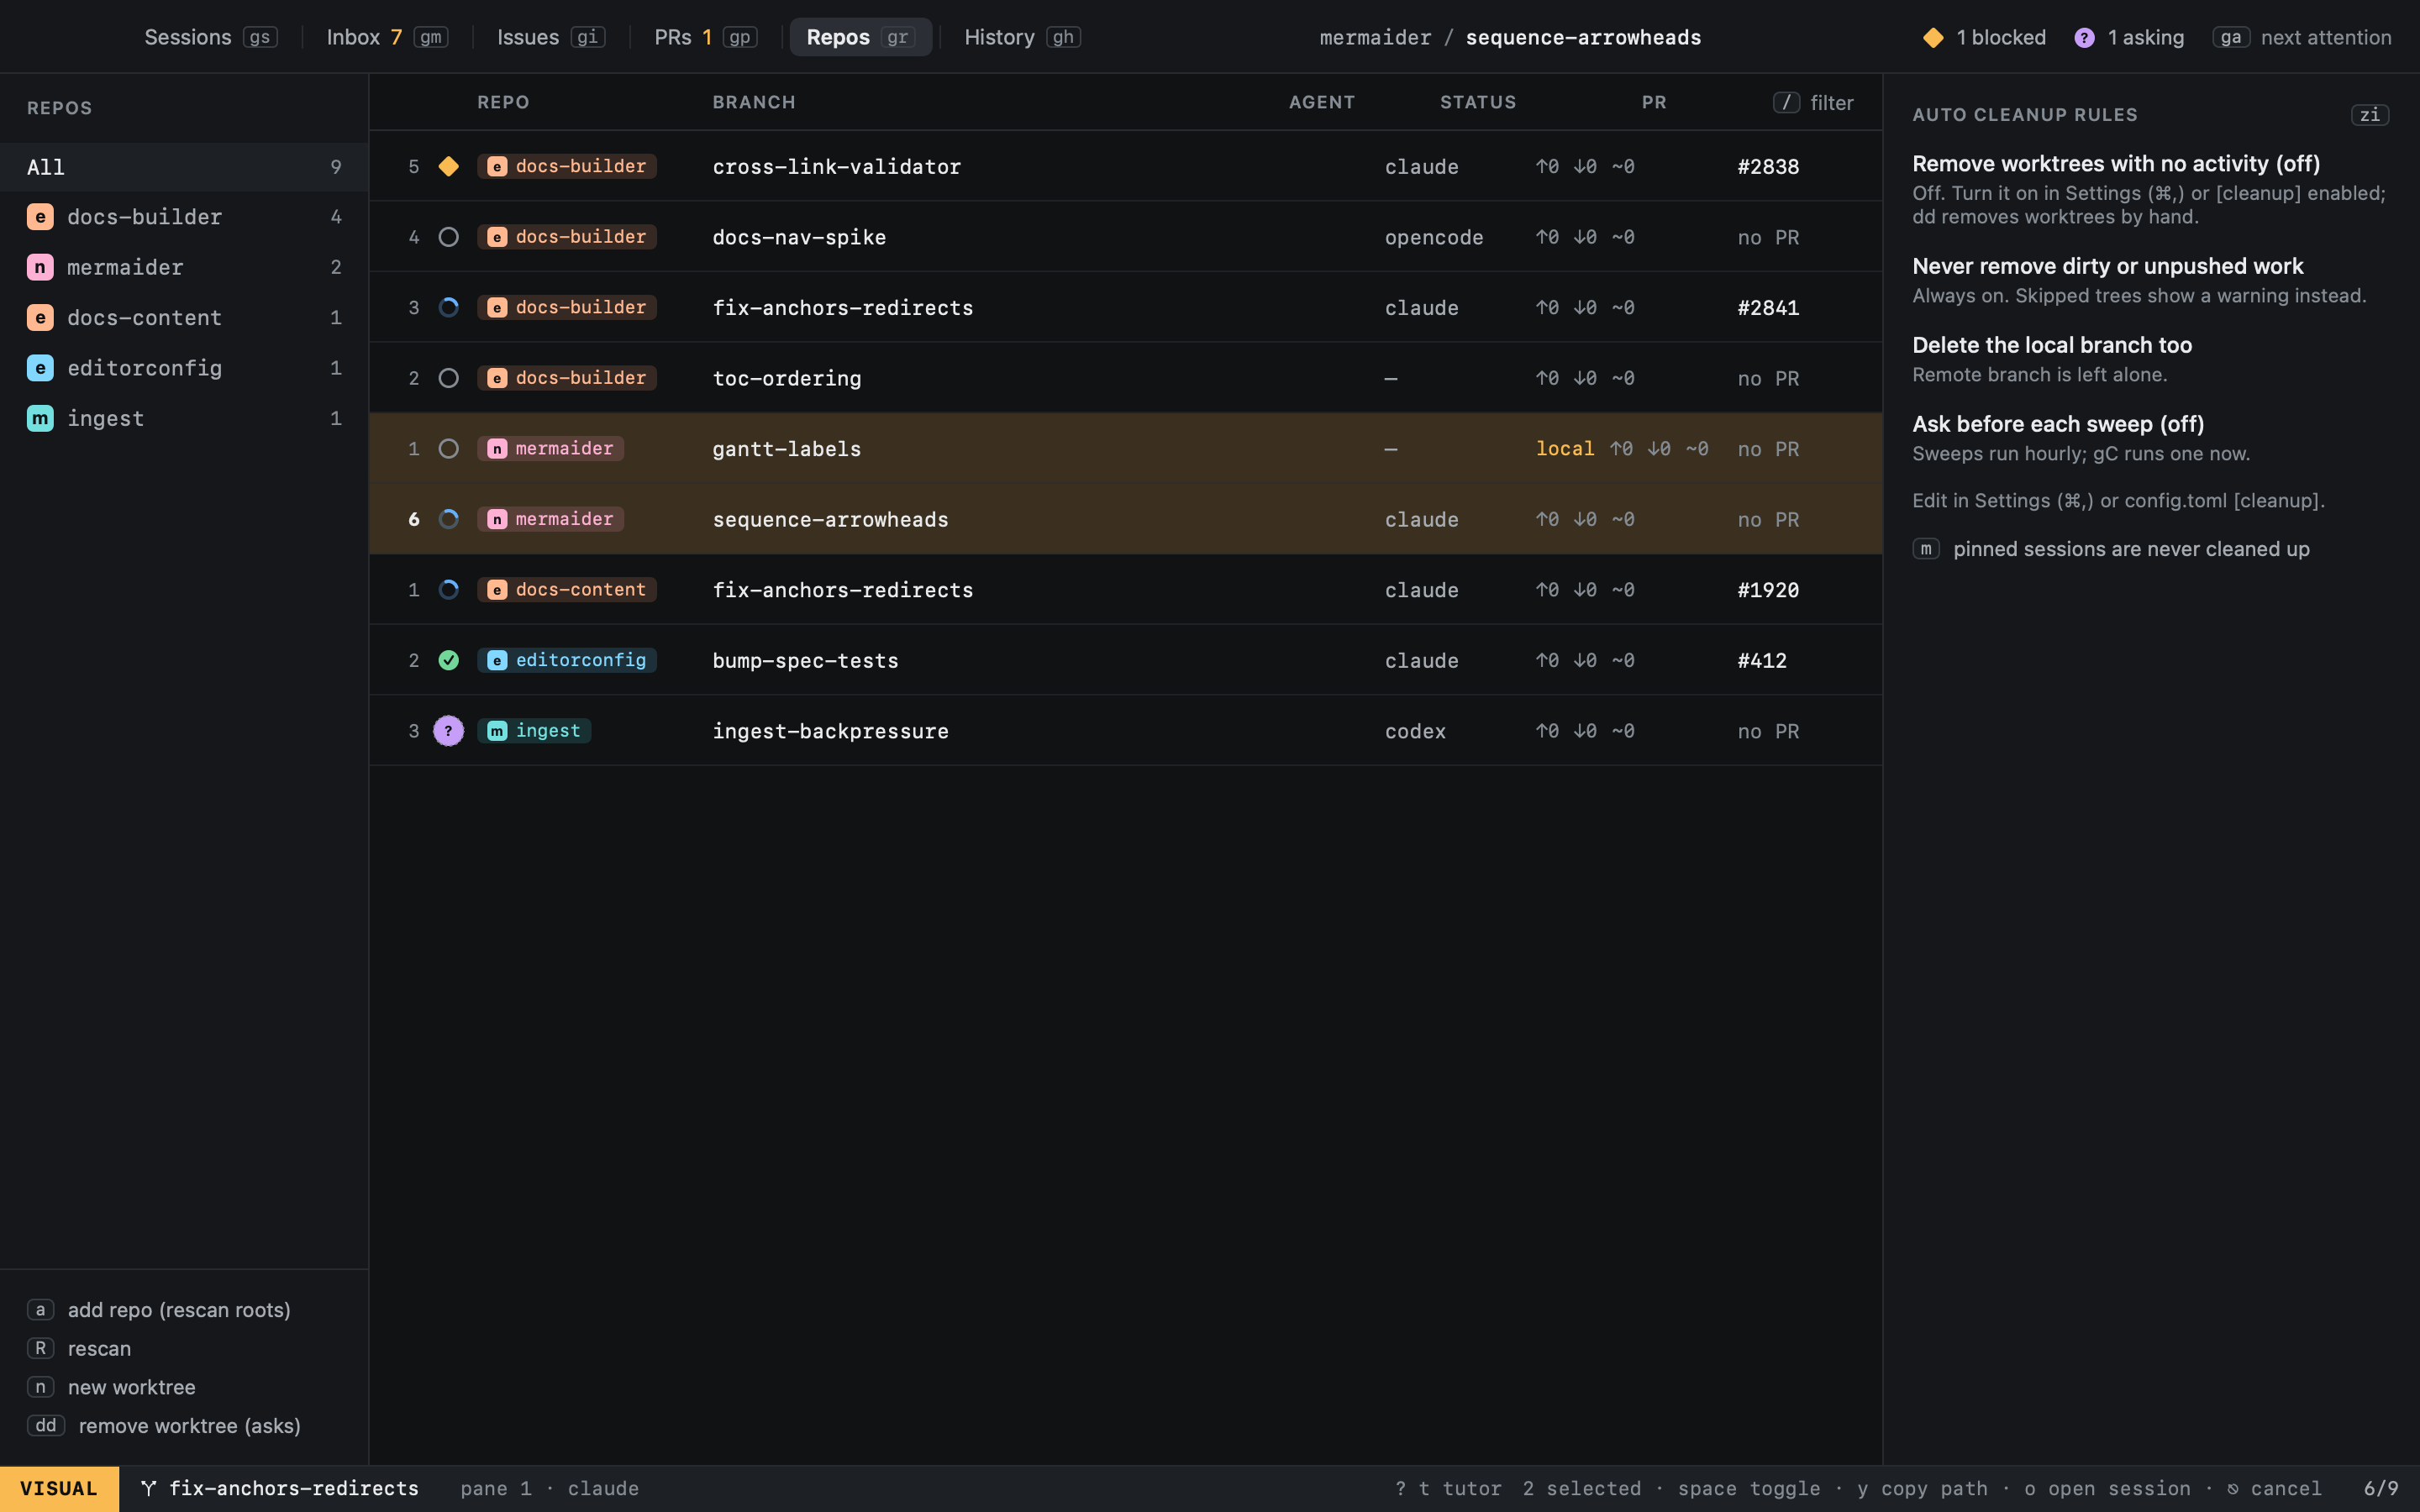
Task: Open the Sessions tab
Action: click(x=211, y=37)
